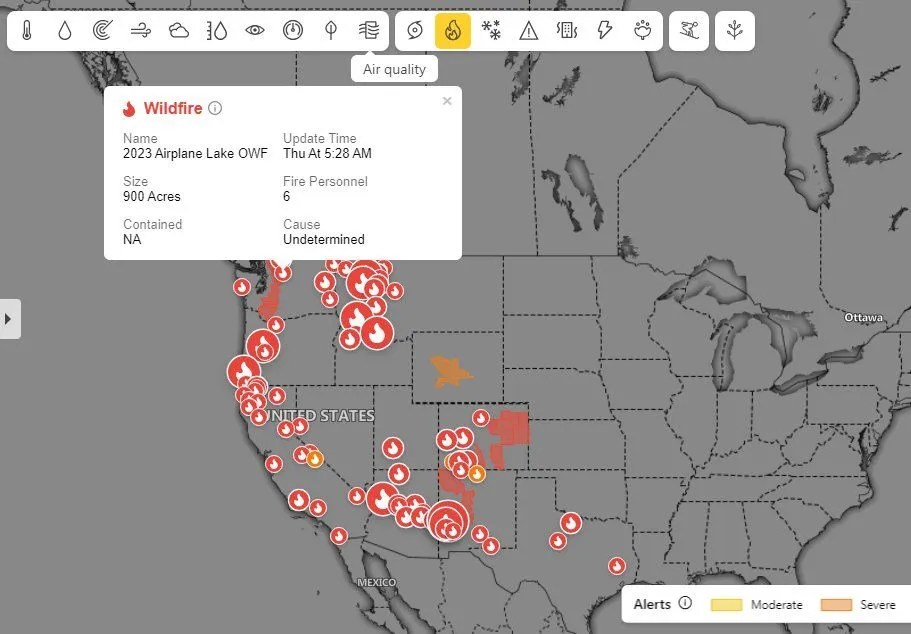
Task: Click the "Undetermined" cause value
Action: pos(324,239)
